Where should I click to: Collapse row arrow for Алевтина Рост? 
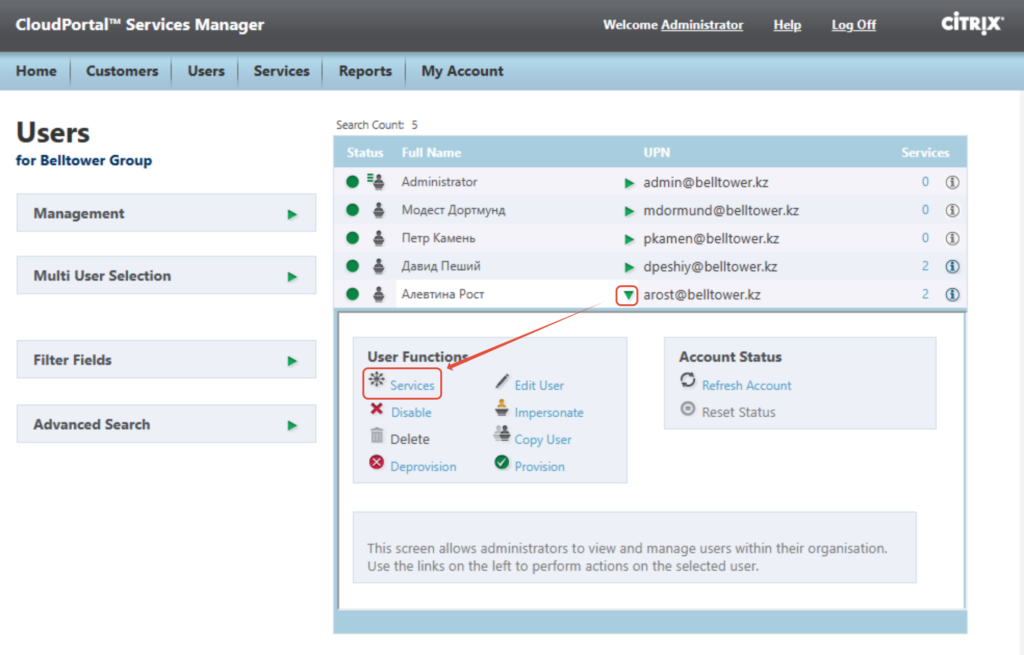coord(628,295)
